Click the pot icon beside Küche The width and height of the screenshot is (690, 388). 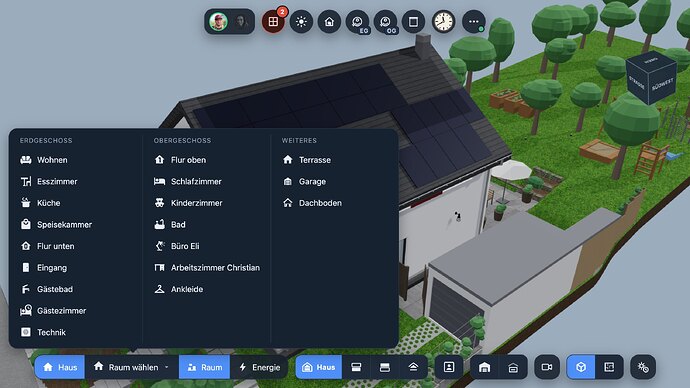pyautogui.click(x=26, y=203)
